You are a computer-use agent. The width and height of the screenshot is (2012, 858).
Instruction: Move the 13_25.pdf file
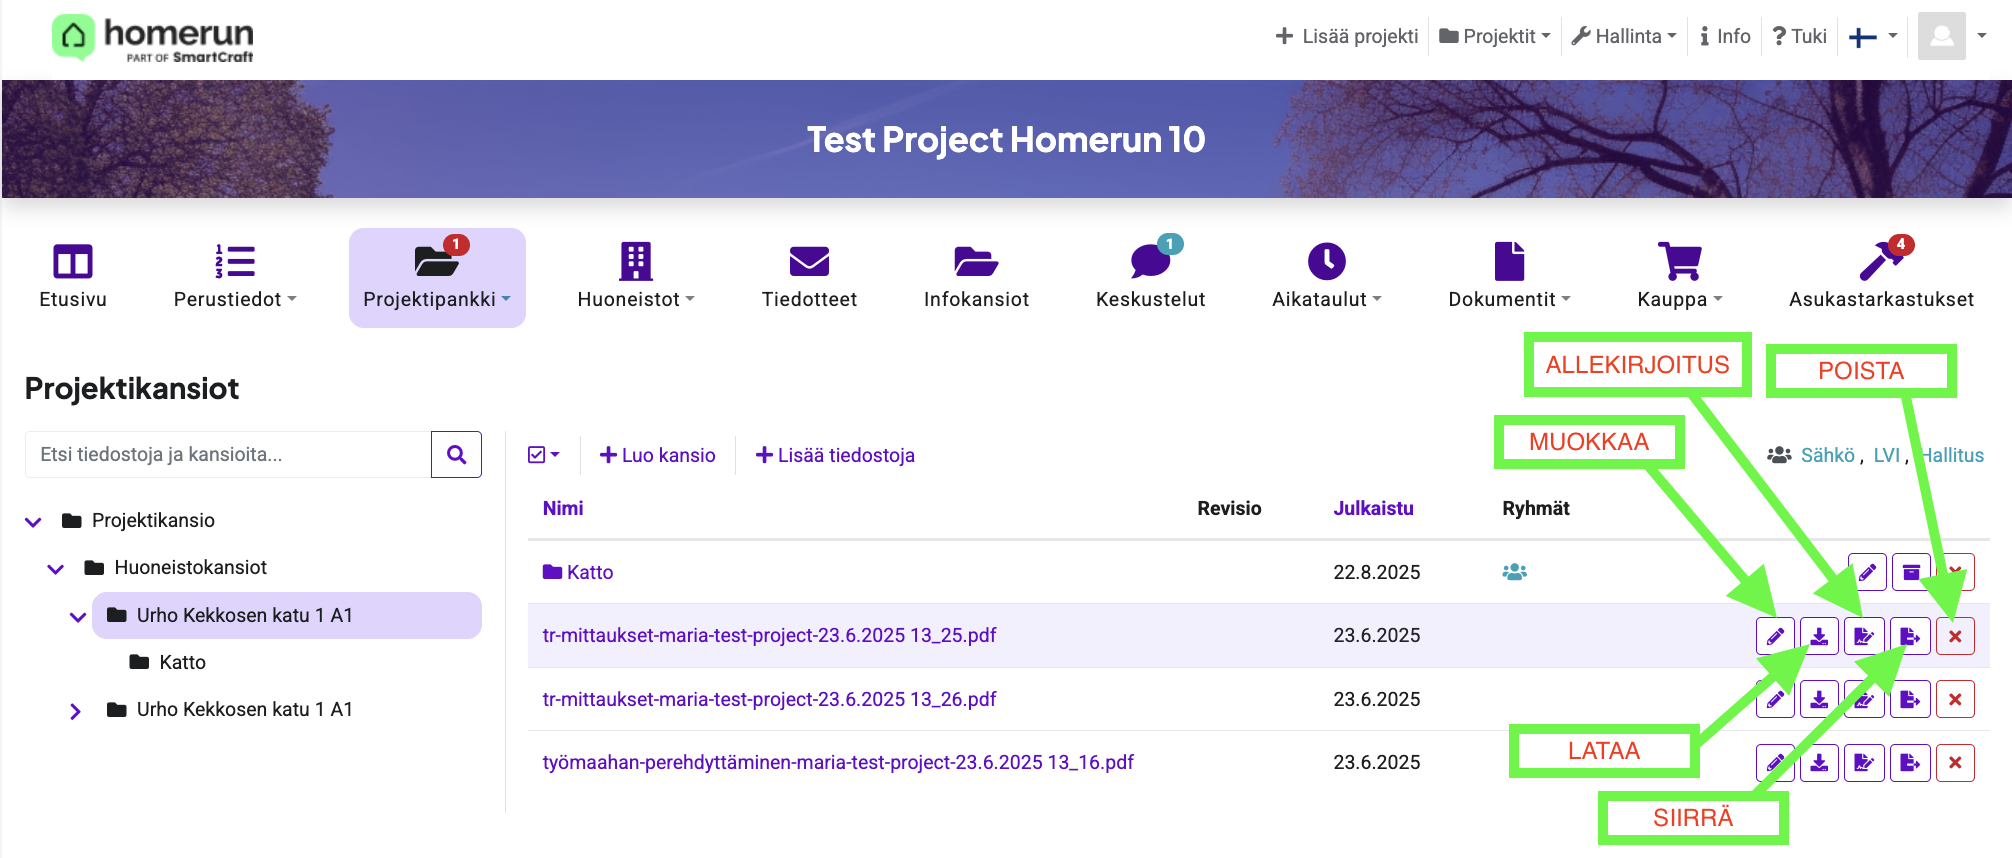coord(1909,636)
